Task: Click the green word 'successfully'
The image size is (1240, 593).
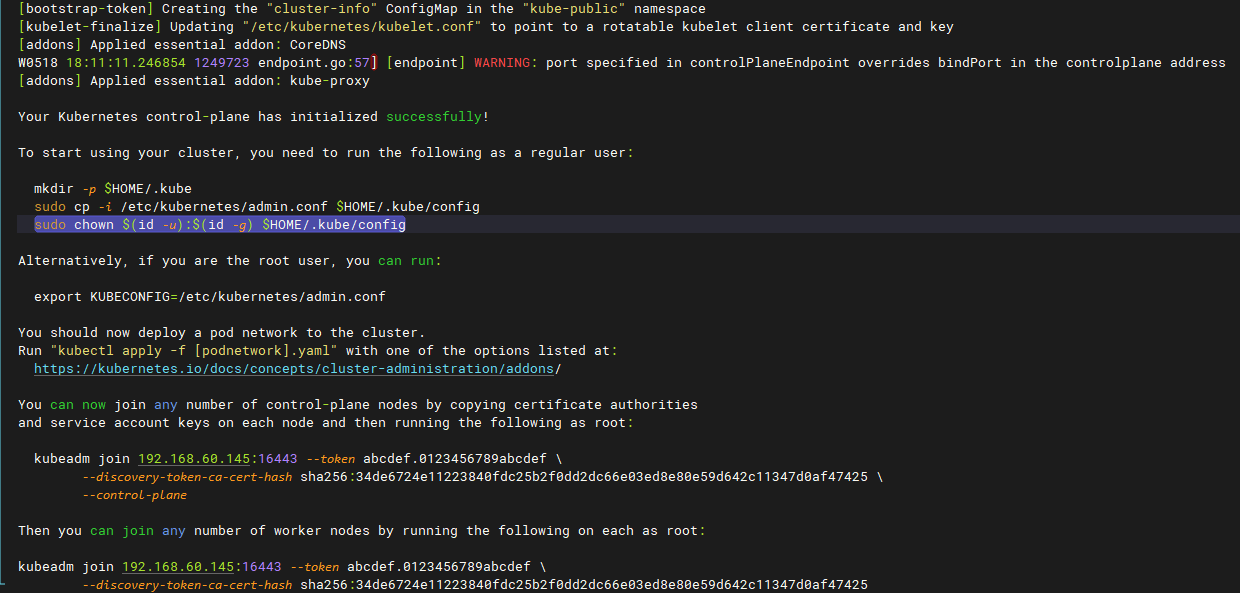Action: pyautogui.click(x=434, y=117)
